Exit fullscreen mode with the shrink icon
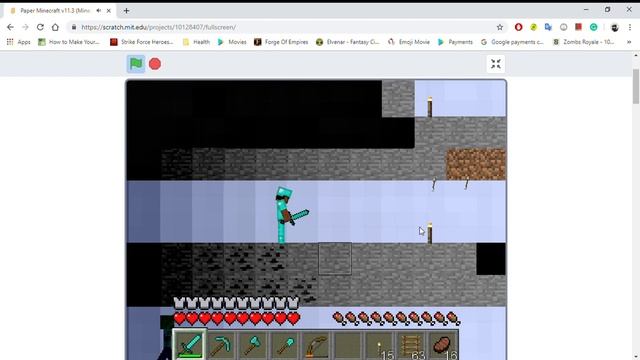Viewport: 640px width, 360px height. coord(496,64)
